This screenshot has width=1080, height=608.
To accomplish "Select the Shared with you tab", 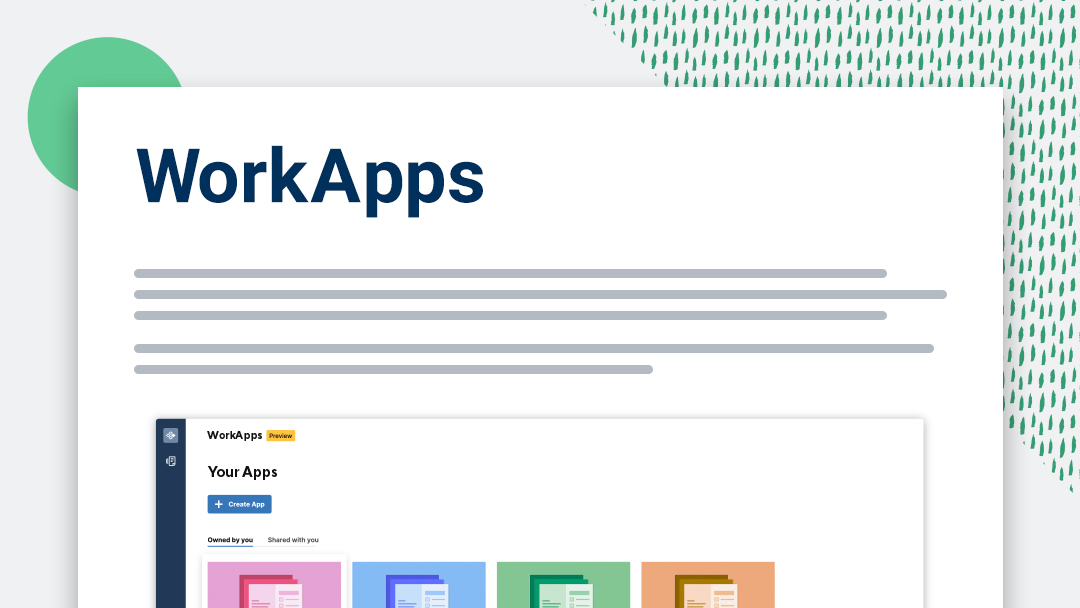I will pyautogui.click(x=293, y=540).
